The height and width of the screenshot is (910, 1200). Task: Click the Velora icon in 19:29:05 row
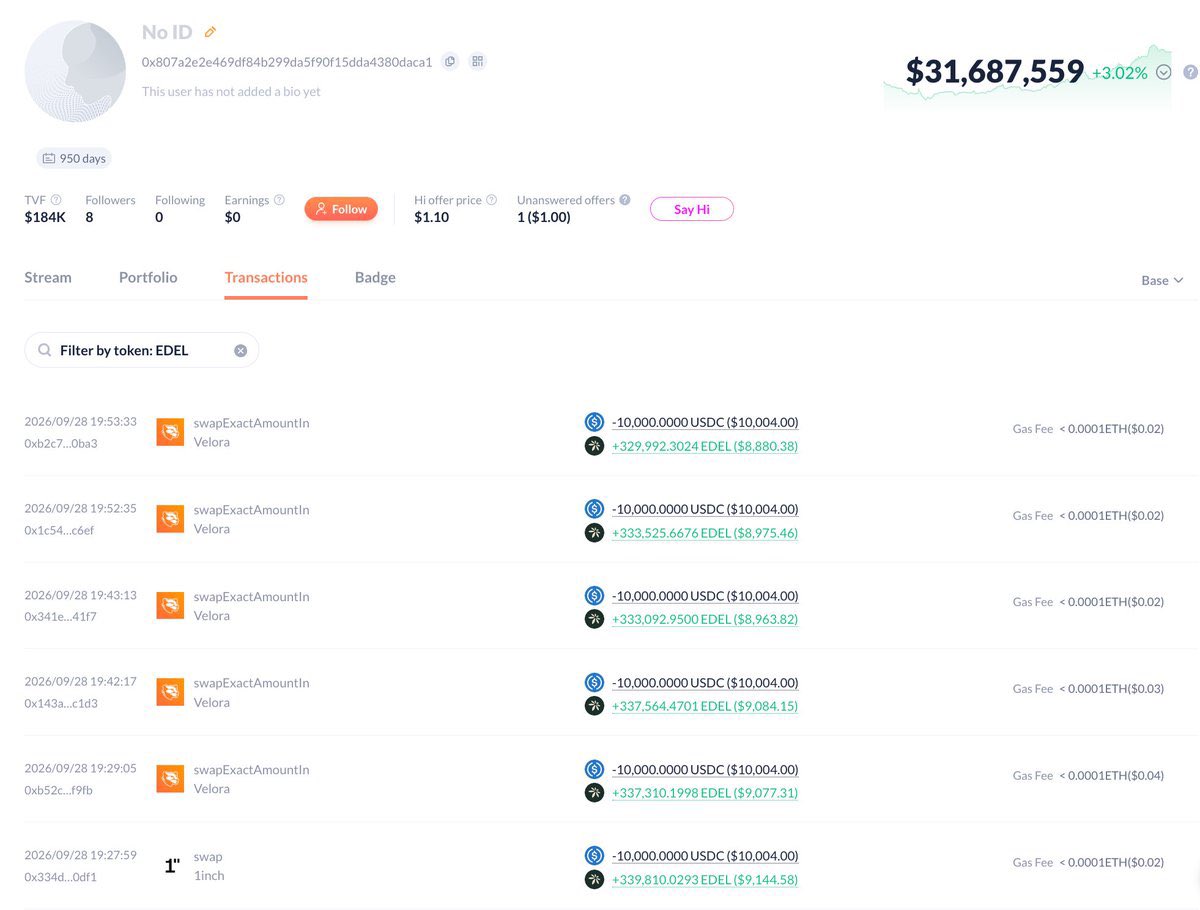pos(170,779)
